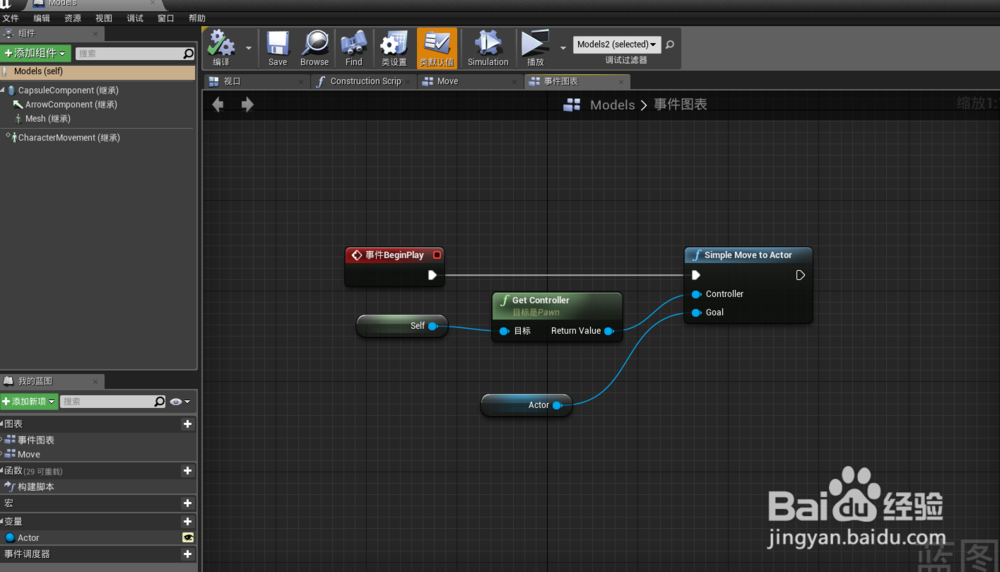Close the 事件图表 tab
The width and height of the screenshot is (1000, 572).
pyautogui.click(x=621, y=82)
